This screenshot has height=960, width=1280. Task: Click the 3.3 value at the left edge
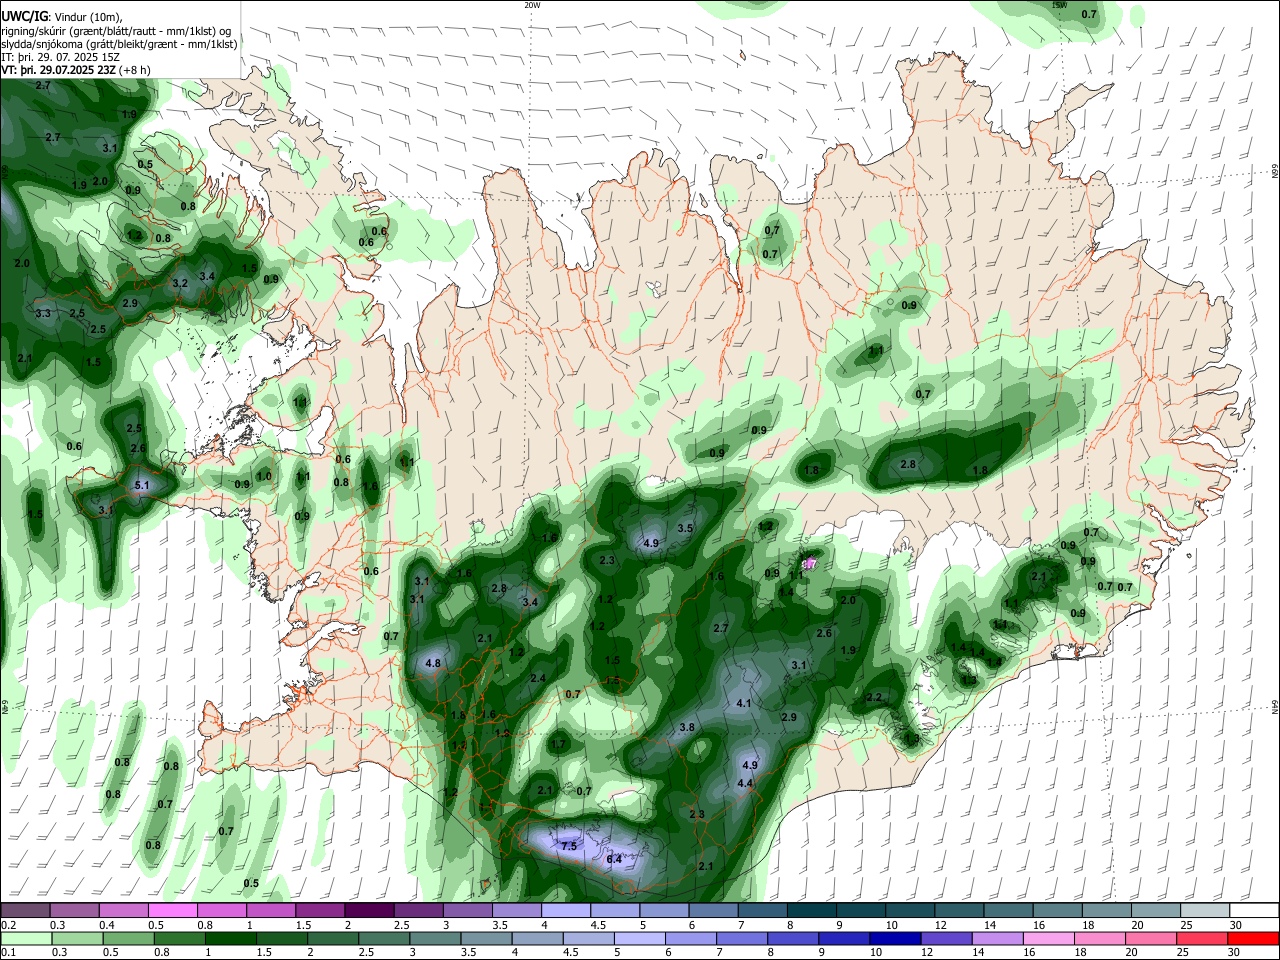(x=43, y=313)
